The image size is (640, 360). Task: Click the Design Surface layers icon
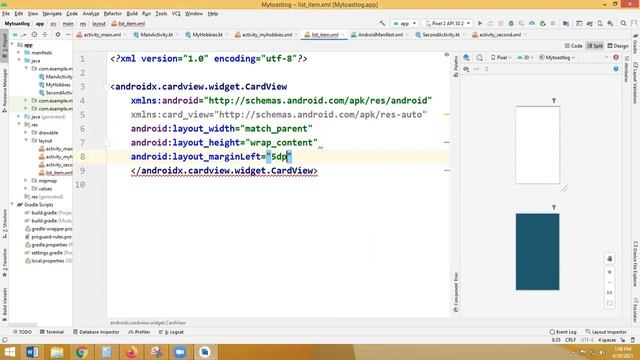coord(466,58)
